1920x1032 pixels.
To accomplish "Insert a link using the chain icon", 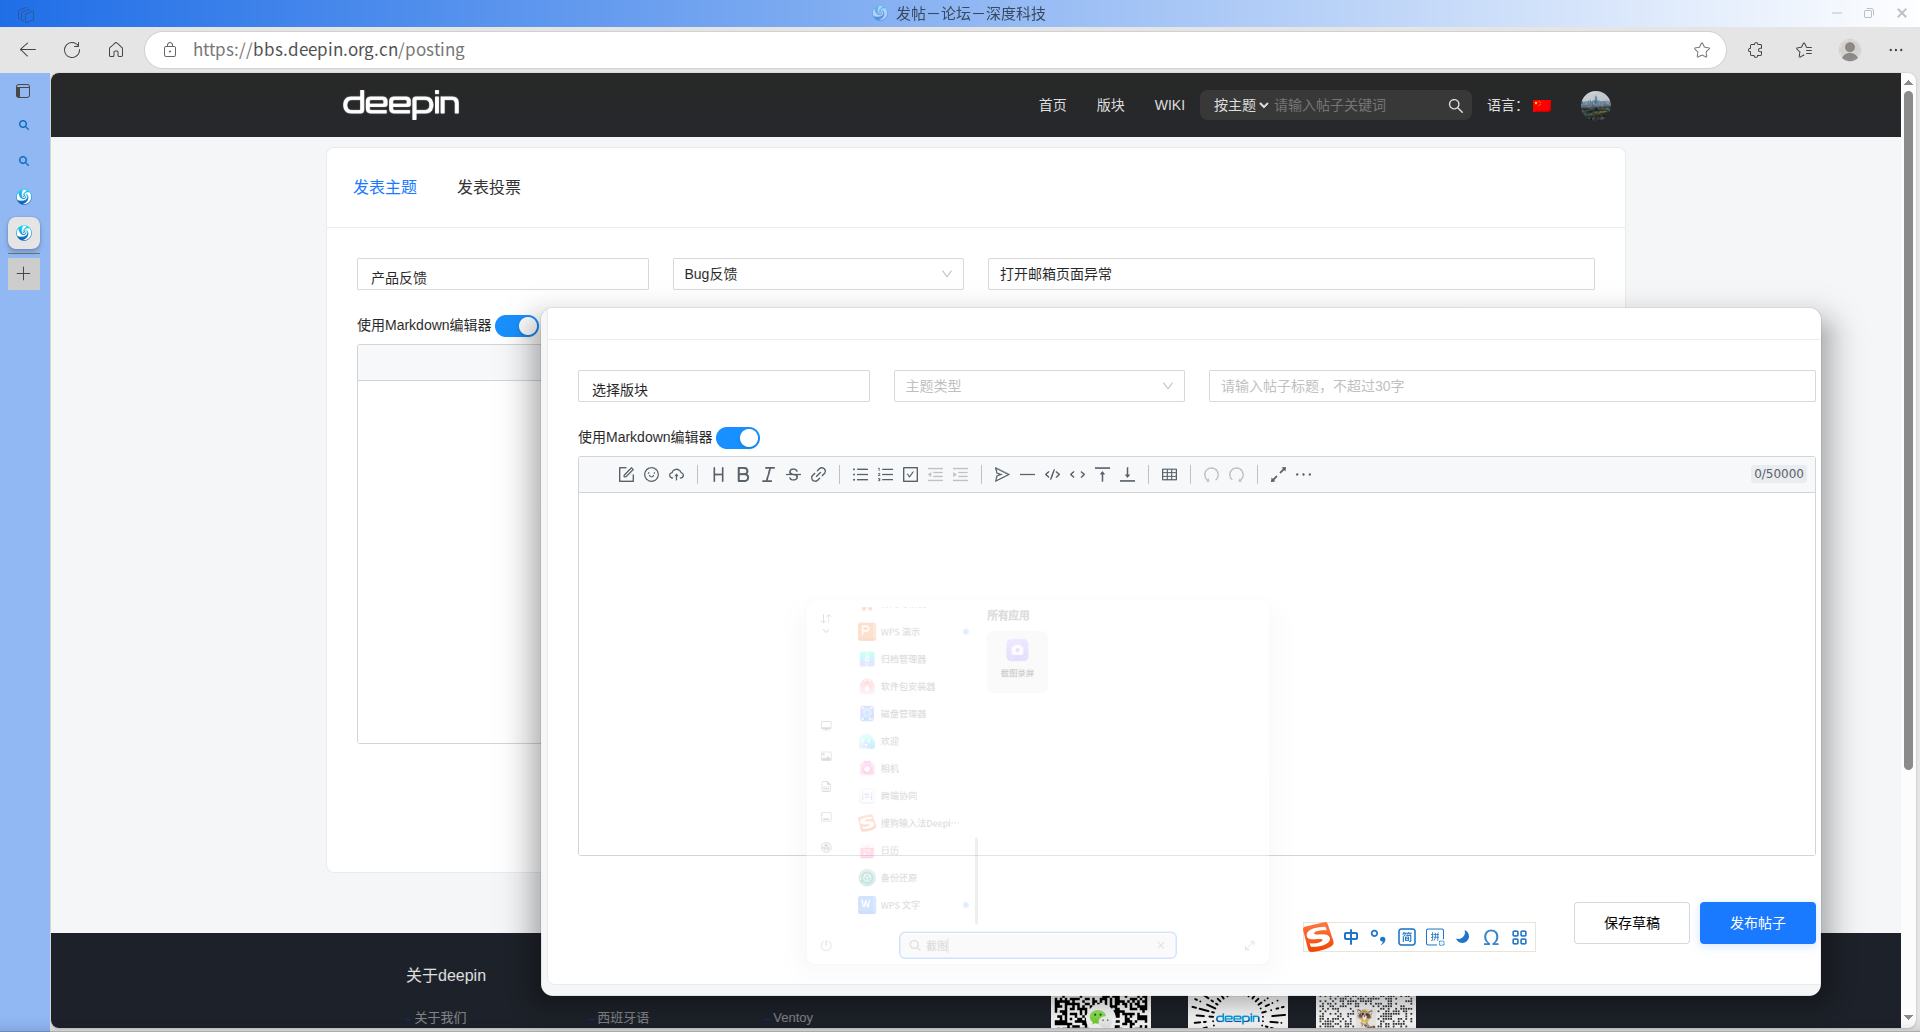I will click(x=818, y=475).
